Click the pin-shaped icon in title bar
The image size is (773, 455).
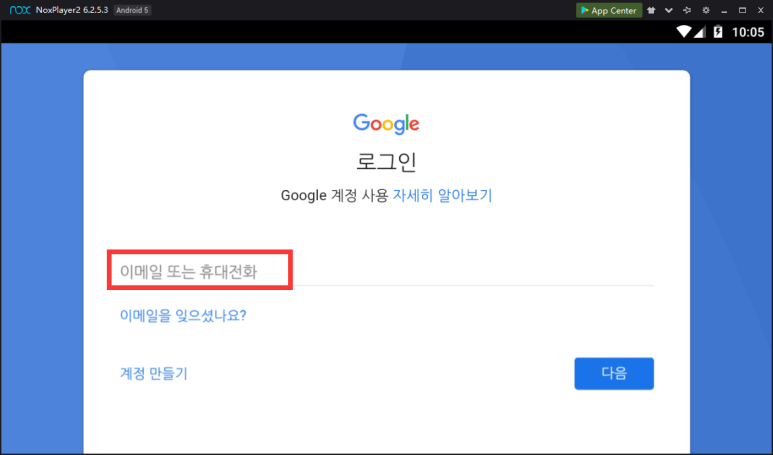(687, 10)
